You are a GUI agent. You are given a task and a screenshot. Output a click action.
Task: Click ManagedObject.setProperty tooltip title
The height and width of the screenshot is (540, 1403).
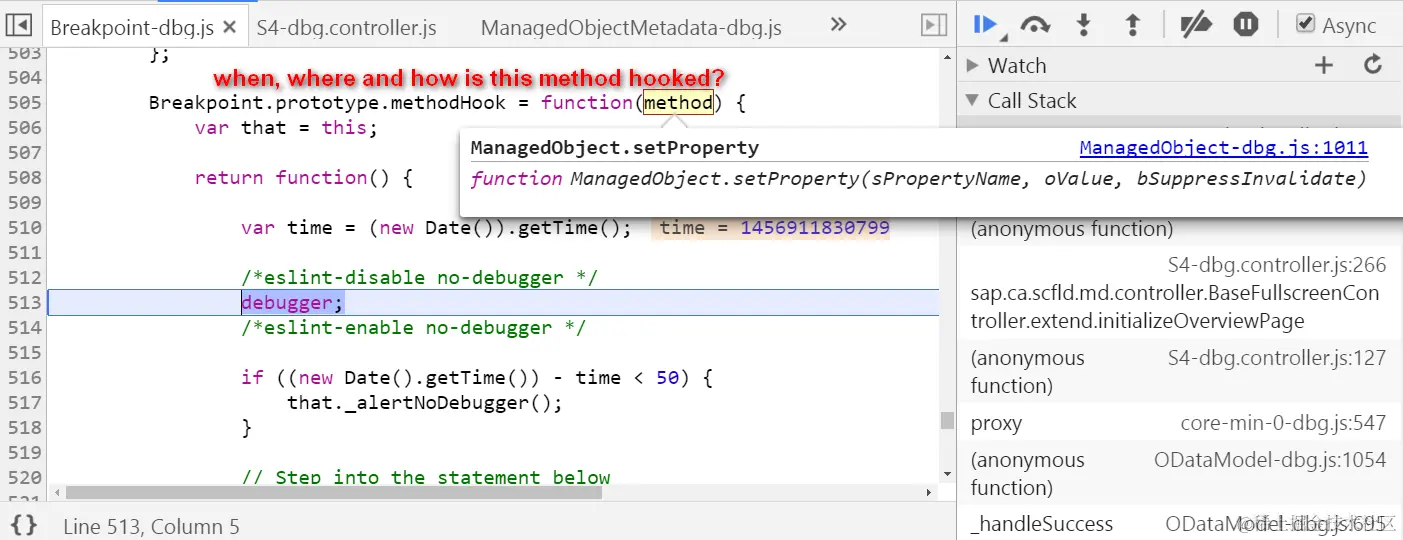pos(615,148)
